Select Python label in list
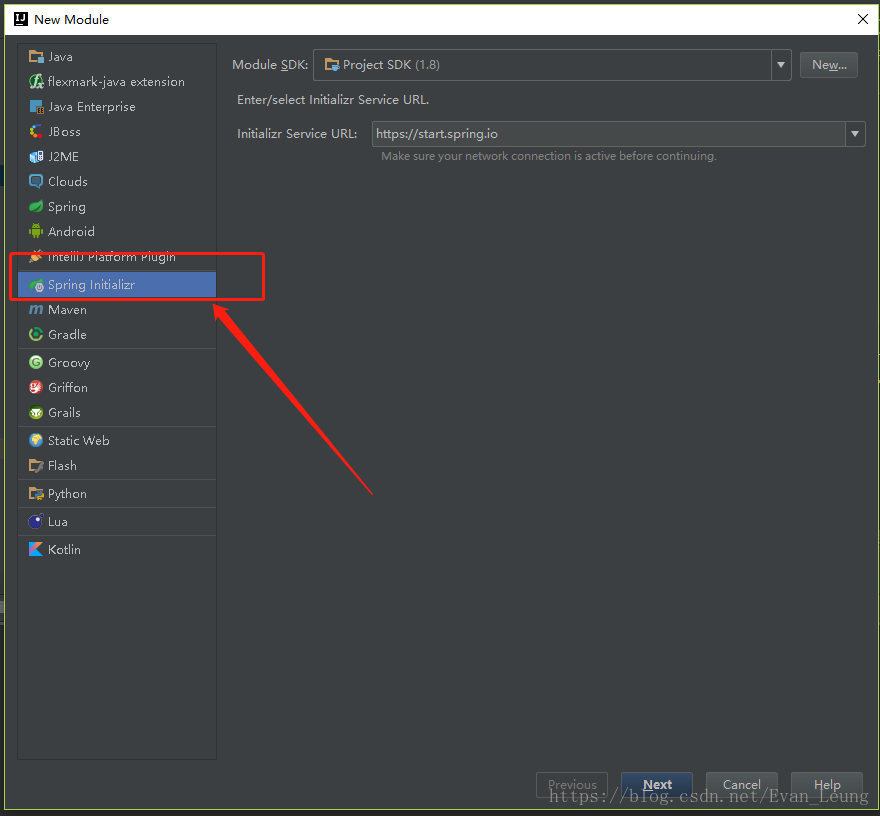This screenshot has width=880, height=816. pos(67,494)
